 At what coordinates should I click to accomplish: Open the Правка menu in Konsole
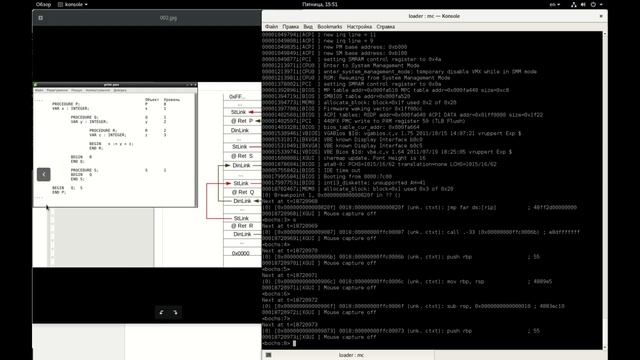[290, 27]
